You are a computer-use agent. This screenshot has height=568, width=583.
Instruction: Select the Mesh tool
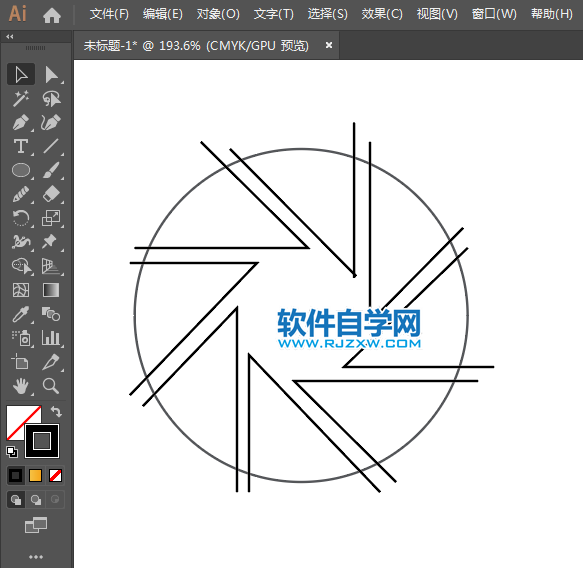(x=21, y=290)
